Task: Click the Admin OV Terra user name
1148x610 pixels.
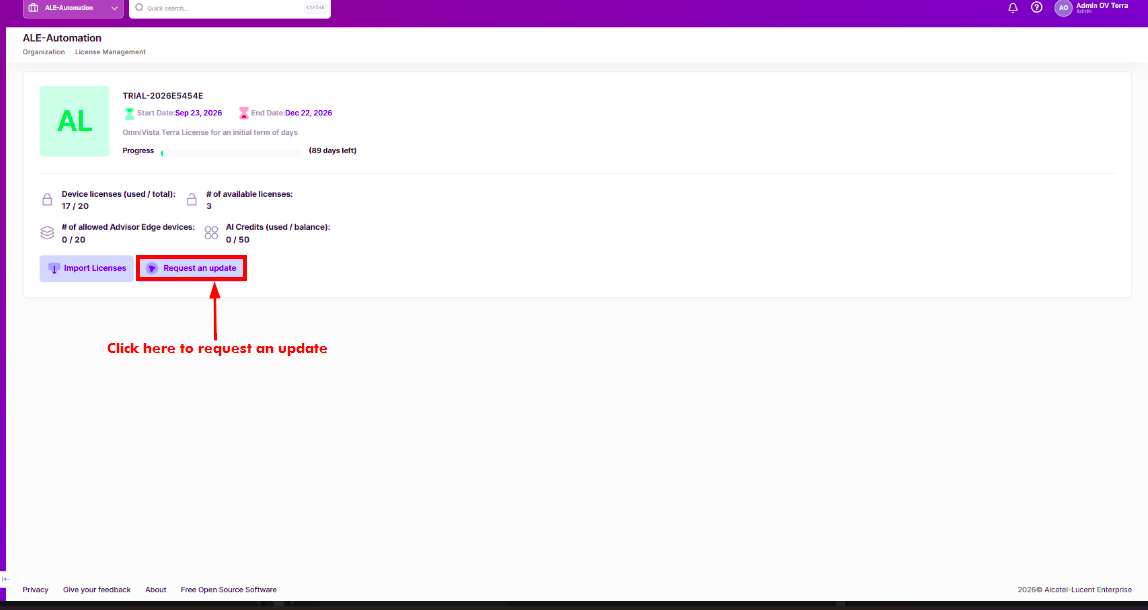Action: 1102,5
